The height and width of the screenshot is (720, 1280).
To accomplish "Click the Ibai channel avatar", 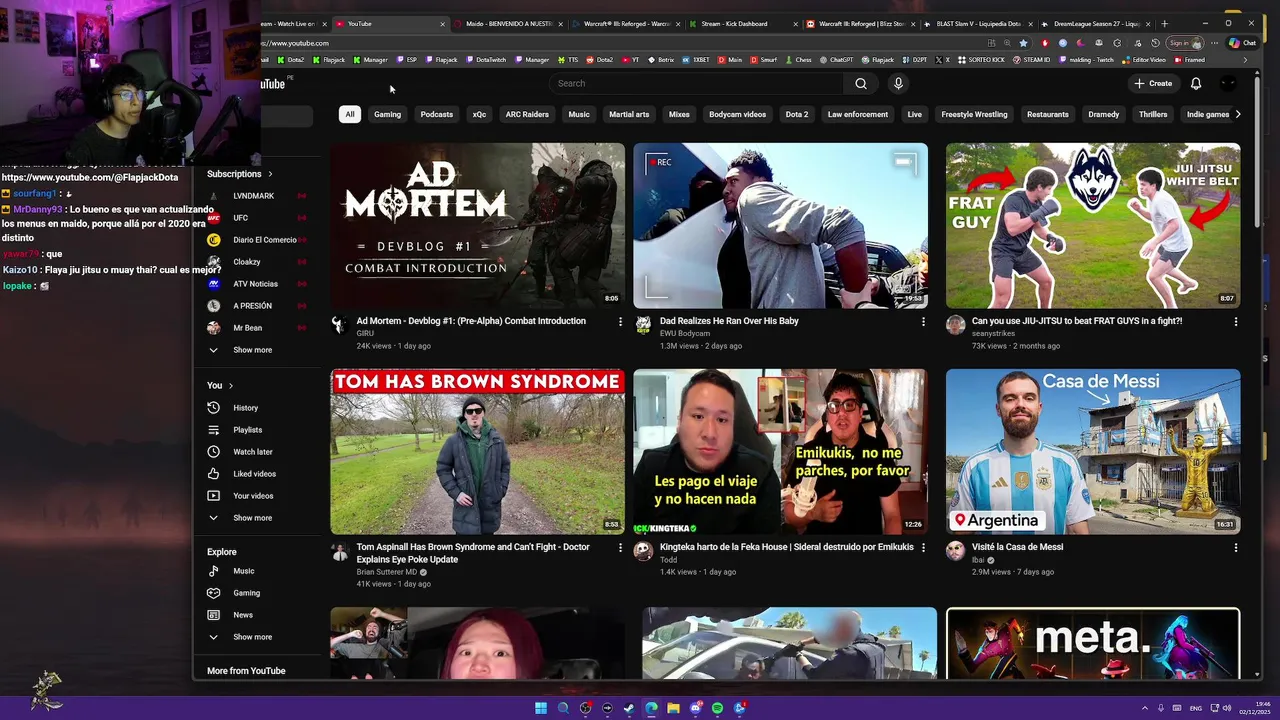I will point(955,551).
